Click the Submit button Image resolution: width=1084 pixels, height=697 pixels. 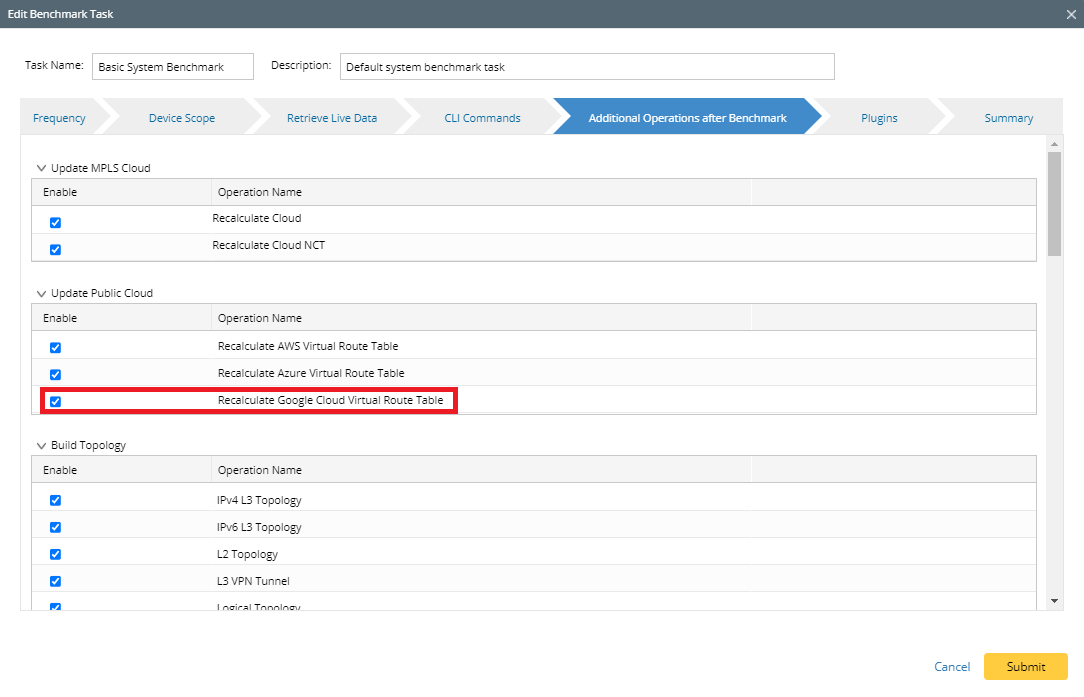tap(1025, 667)
